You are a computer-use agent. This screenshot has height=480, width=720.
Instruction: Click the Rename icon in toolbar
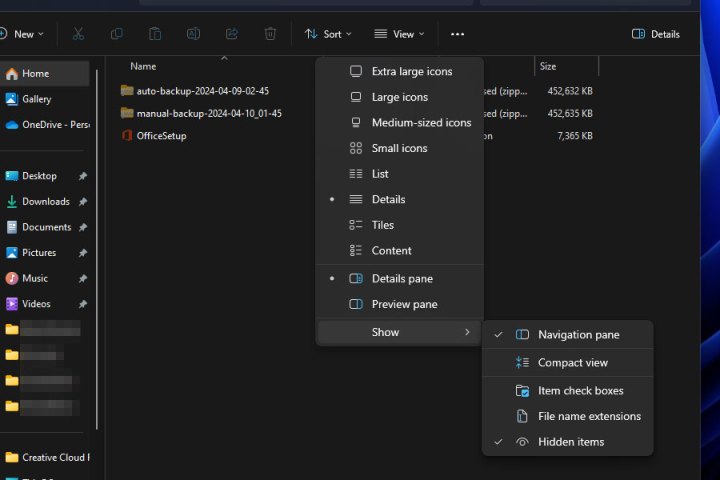coord(193,34)
